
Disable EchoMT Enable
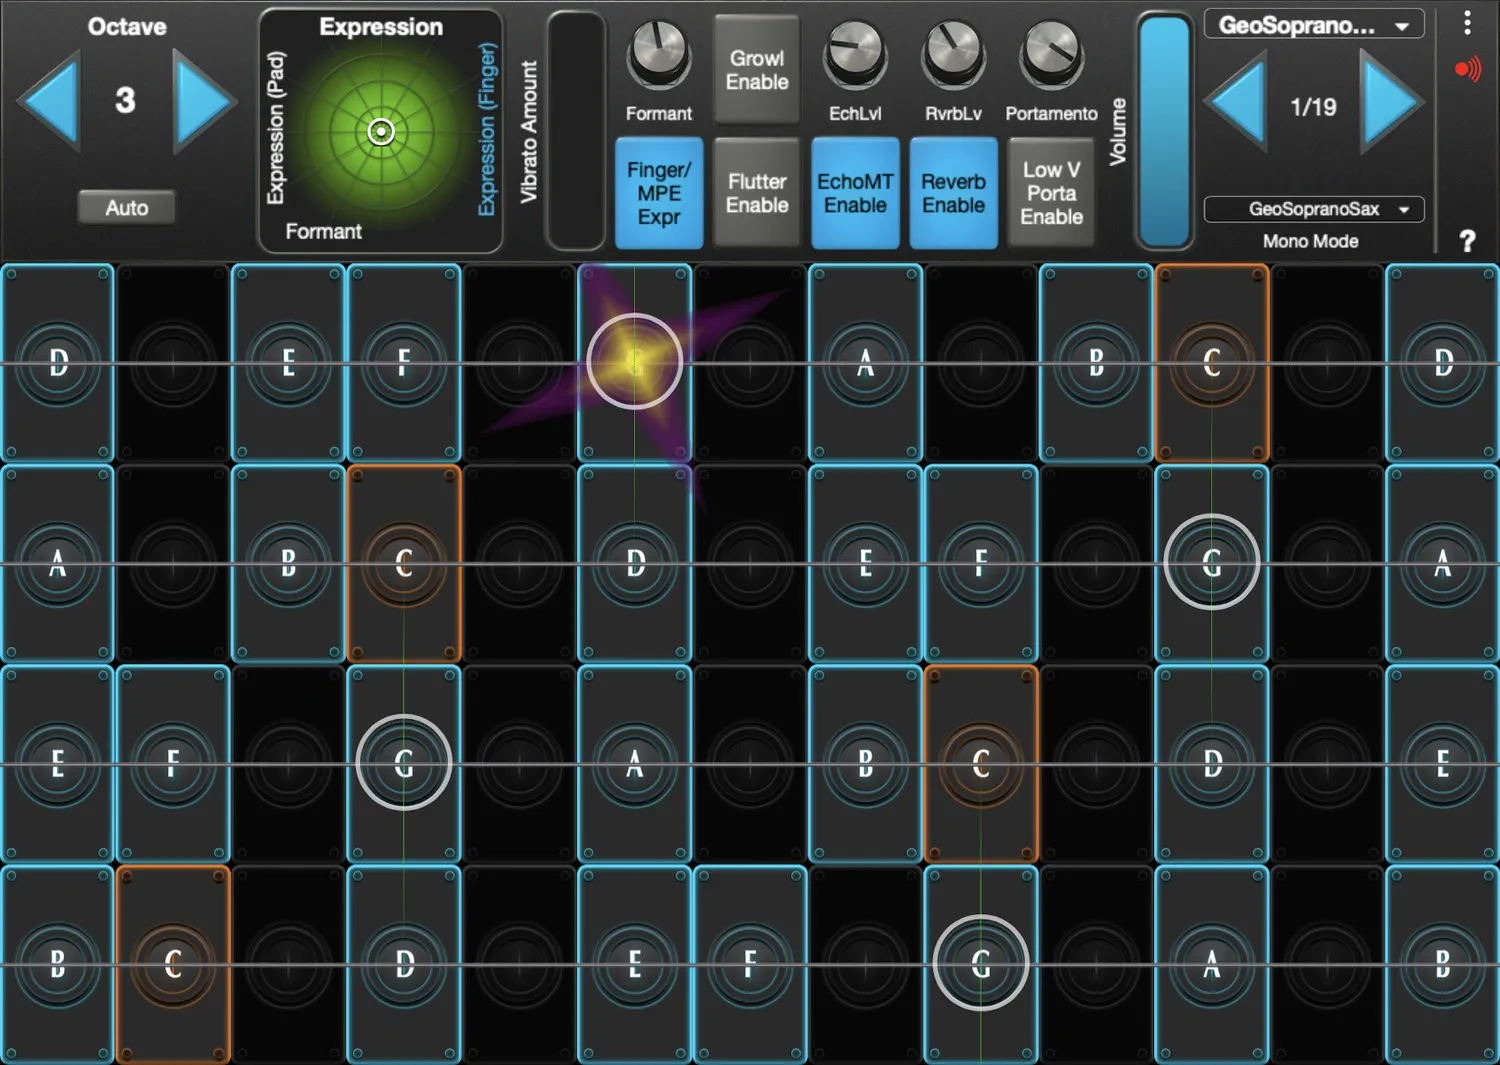[855, 192]
